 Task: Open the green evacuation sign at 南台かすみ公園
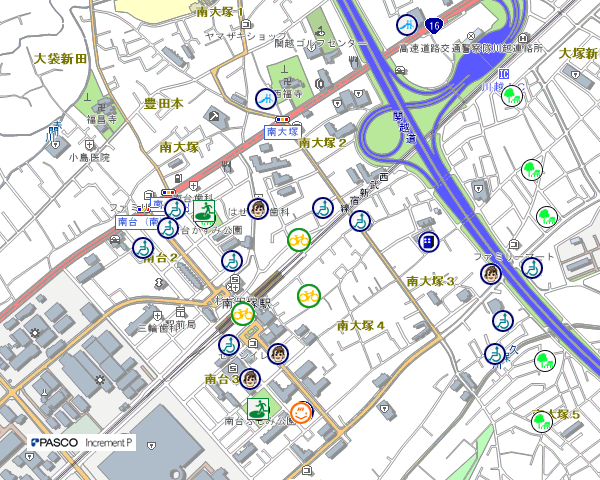[x=204, y=211]
